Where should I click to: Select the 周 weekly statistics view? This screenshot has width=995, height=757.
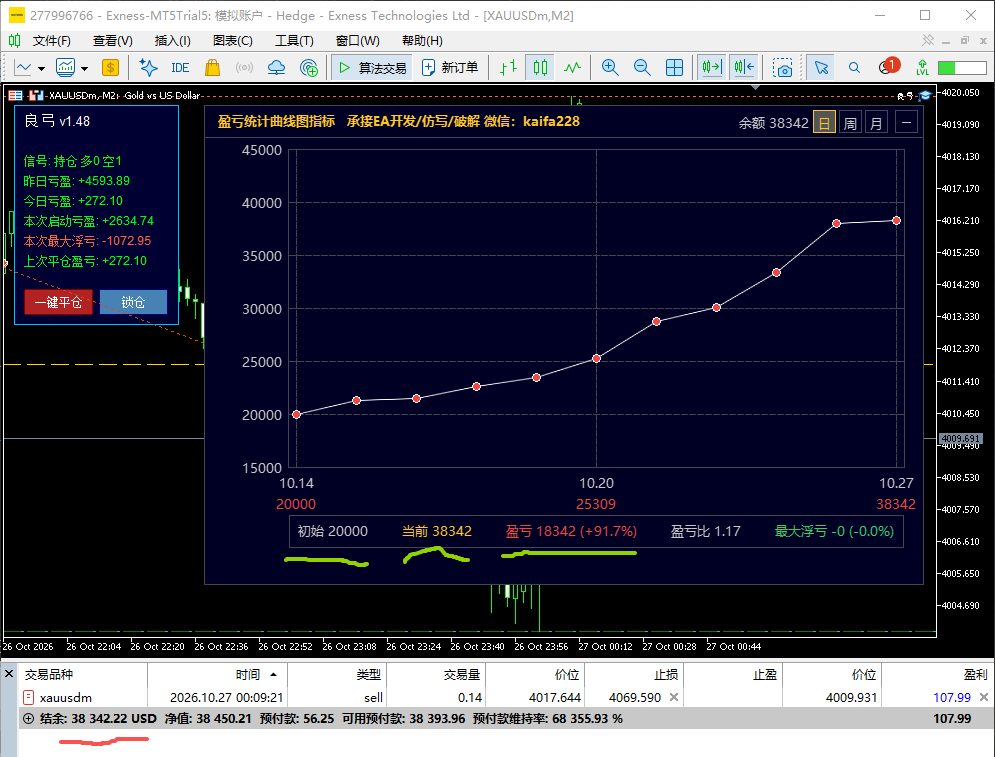(850, 122)
